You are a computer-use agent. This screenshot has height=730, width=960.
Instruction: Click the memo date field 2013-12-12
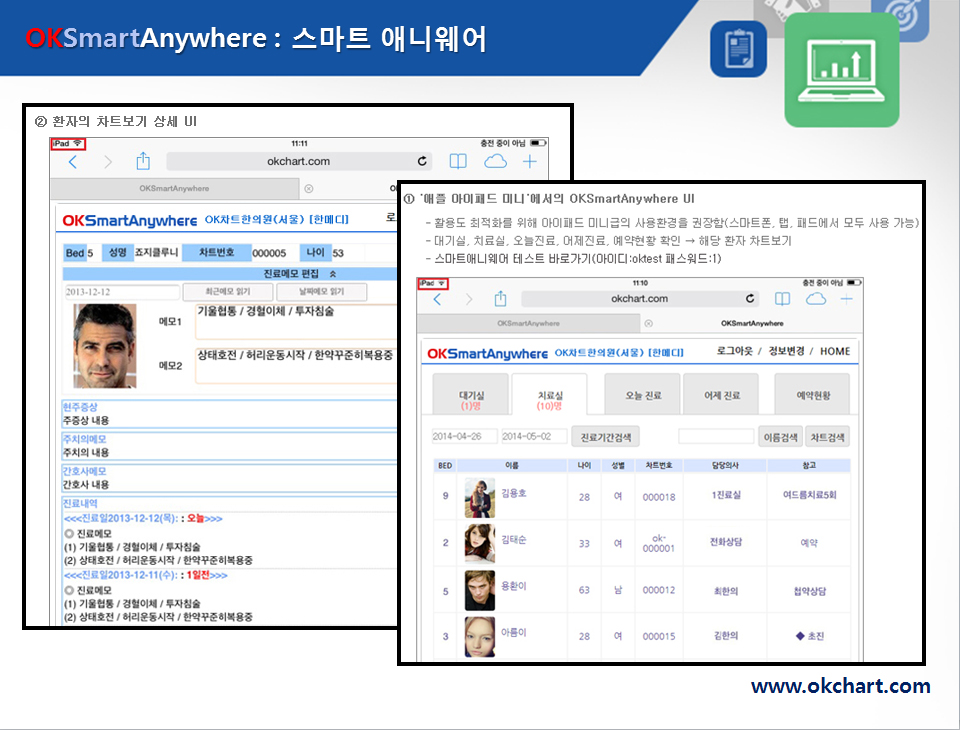(122, 292)
